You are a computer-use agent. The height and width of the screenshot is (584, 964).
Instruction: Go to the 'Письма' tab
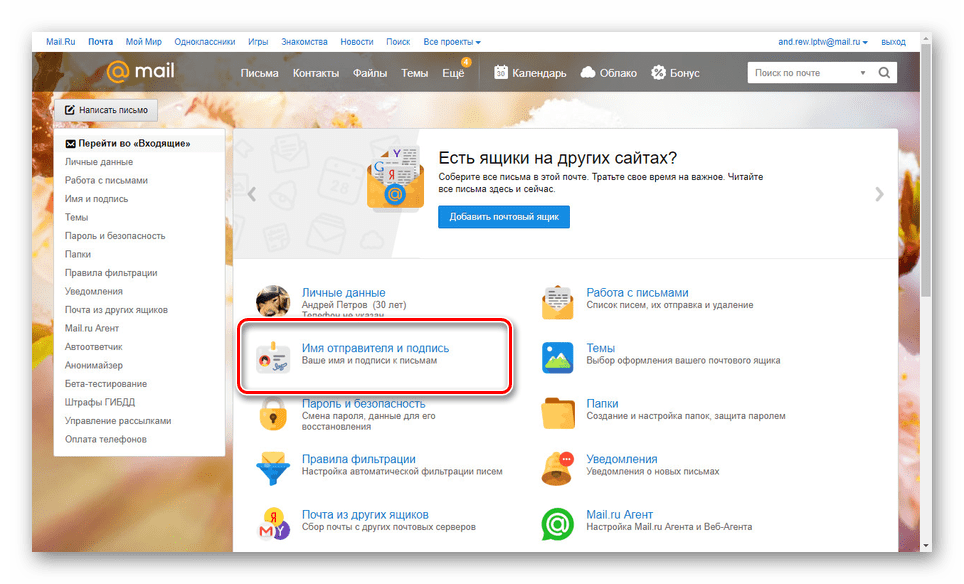259,73
